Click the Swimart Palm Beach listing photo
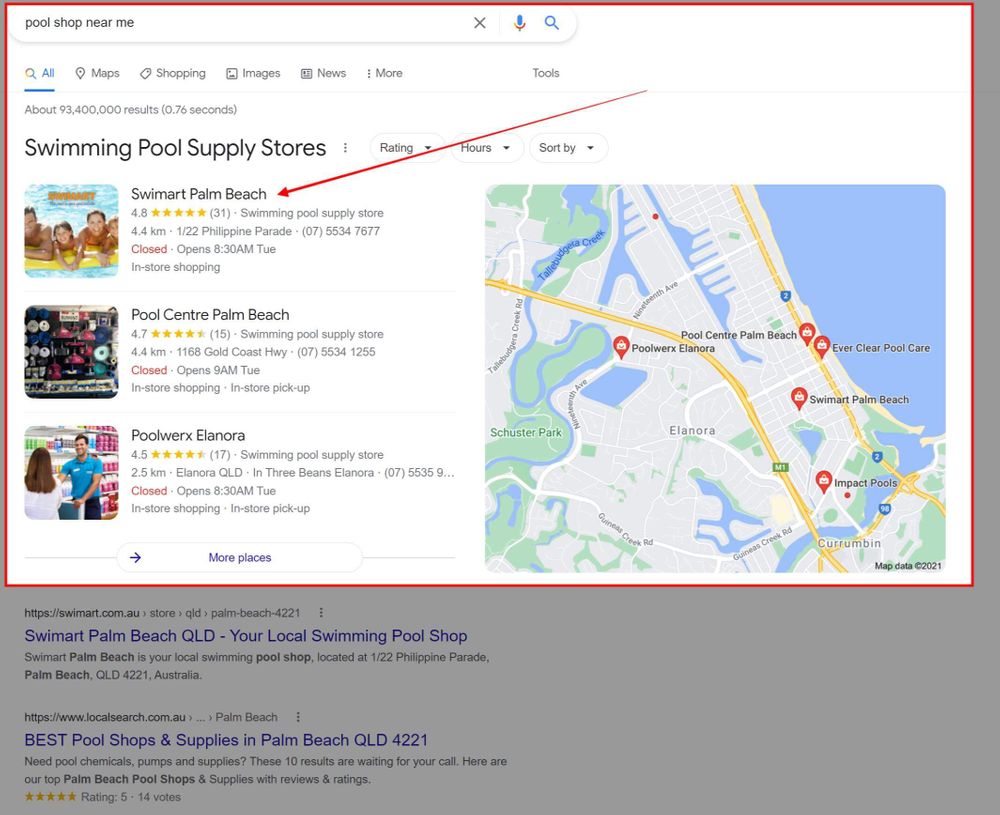 pyautogui.click(x=71, y=231)
